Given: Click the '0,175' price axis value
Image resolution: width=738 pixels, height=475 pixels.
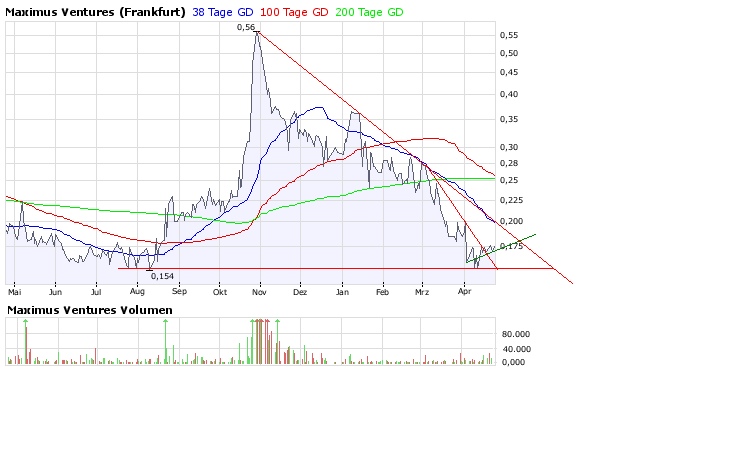Looking at the screenshot, I should (x=512, y=246).
